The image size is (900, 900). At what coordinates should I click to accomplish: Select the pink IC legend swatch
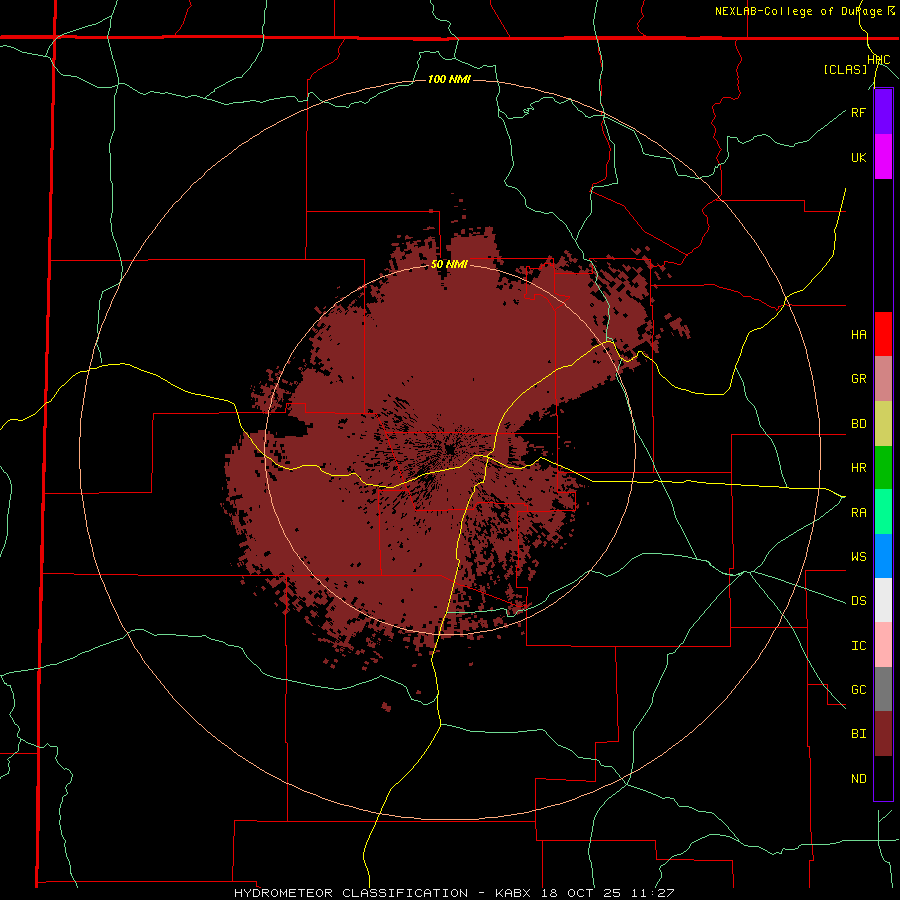click(x=883, y=645)
